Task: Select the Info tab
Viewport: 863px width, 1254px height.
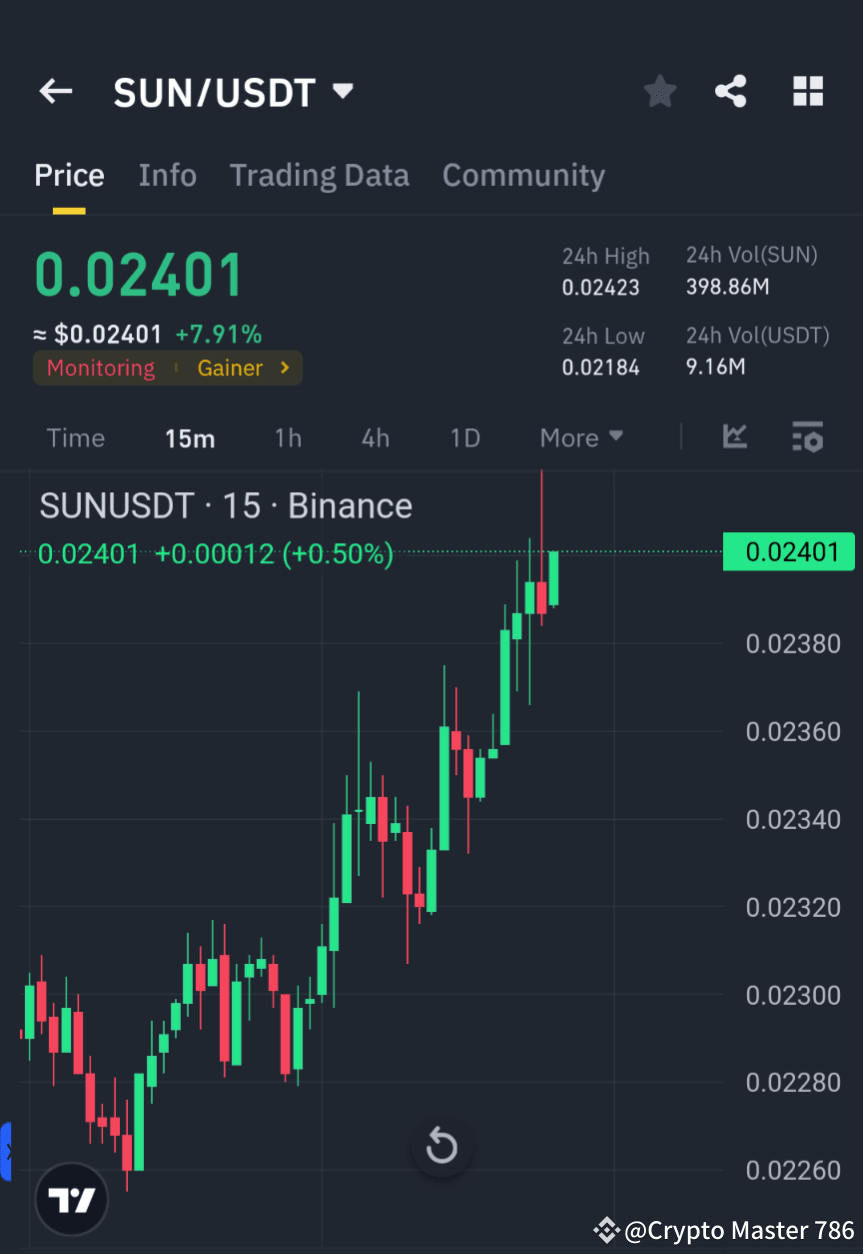Action: [167, 175]
